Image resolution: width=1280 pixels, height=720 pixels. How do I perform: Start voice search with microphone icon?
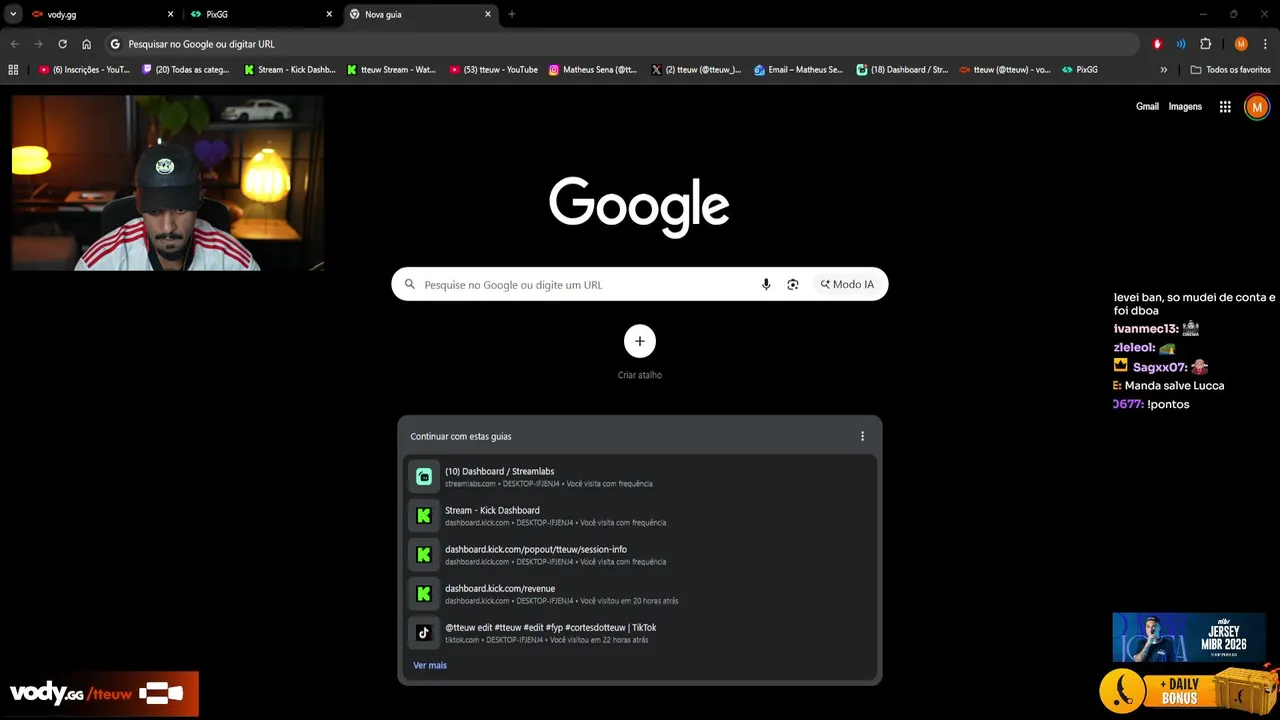click(x=766, y=284)
